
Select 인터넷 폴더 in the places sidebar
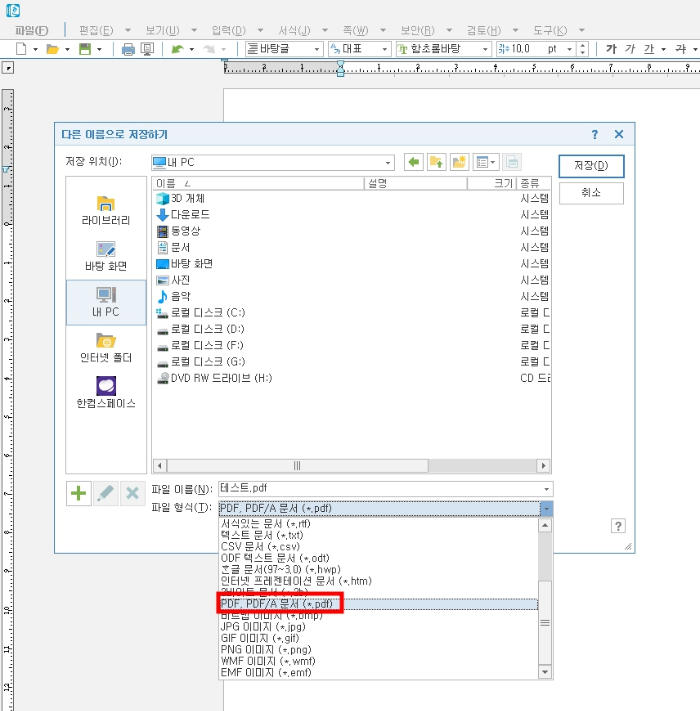pos(106,348)
